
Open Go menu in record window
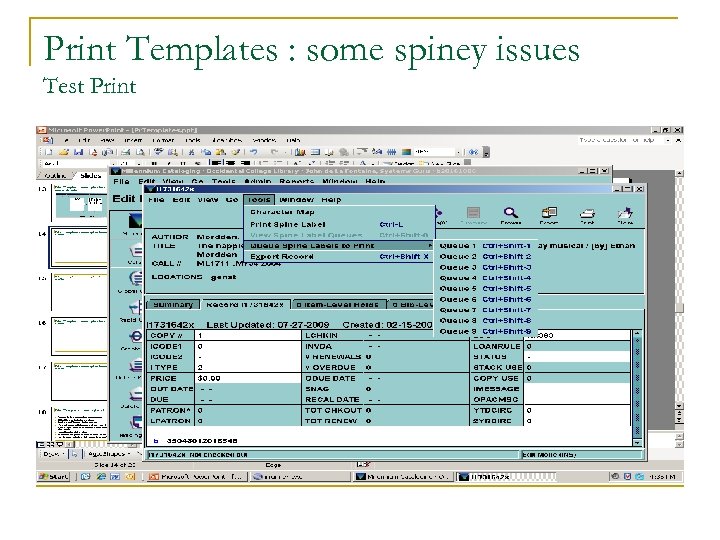[x=232, y=200]
